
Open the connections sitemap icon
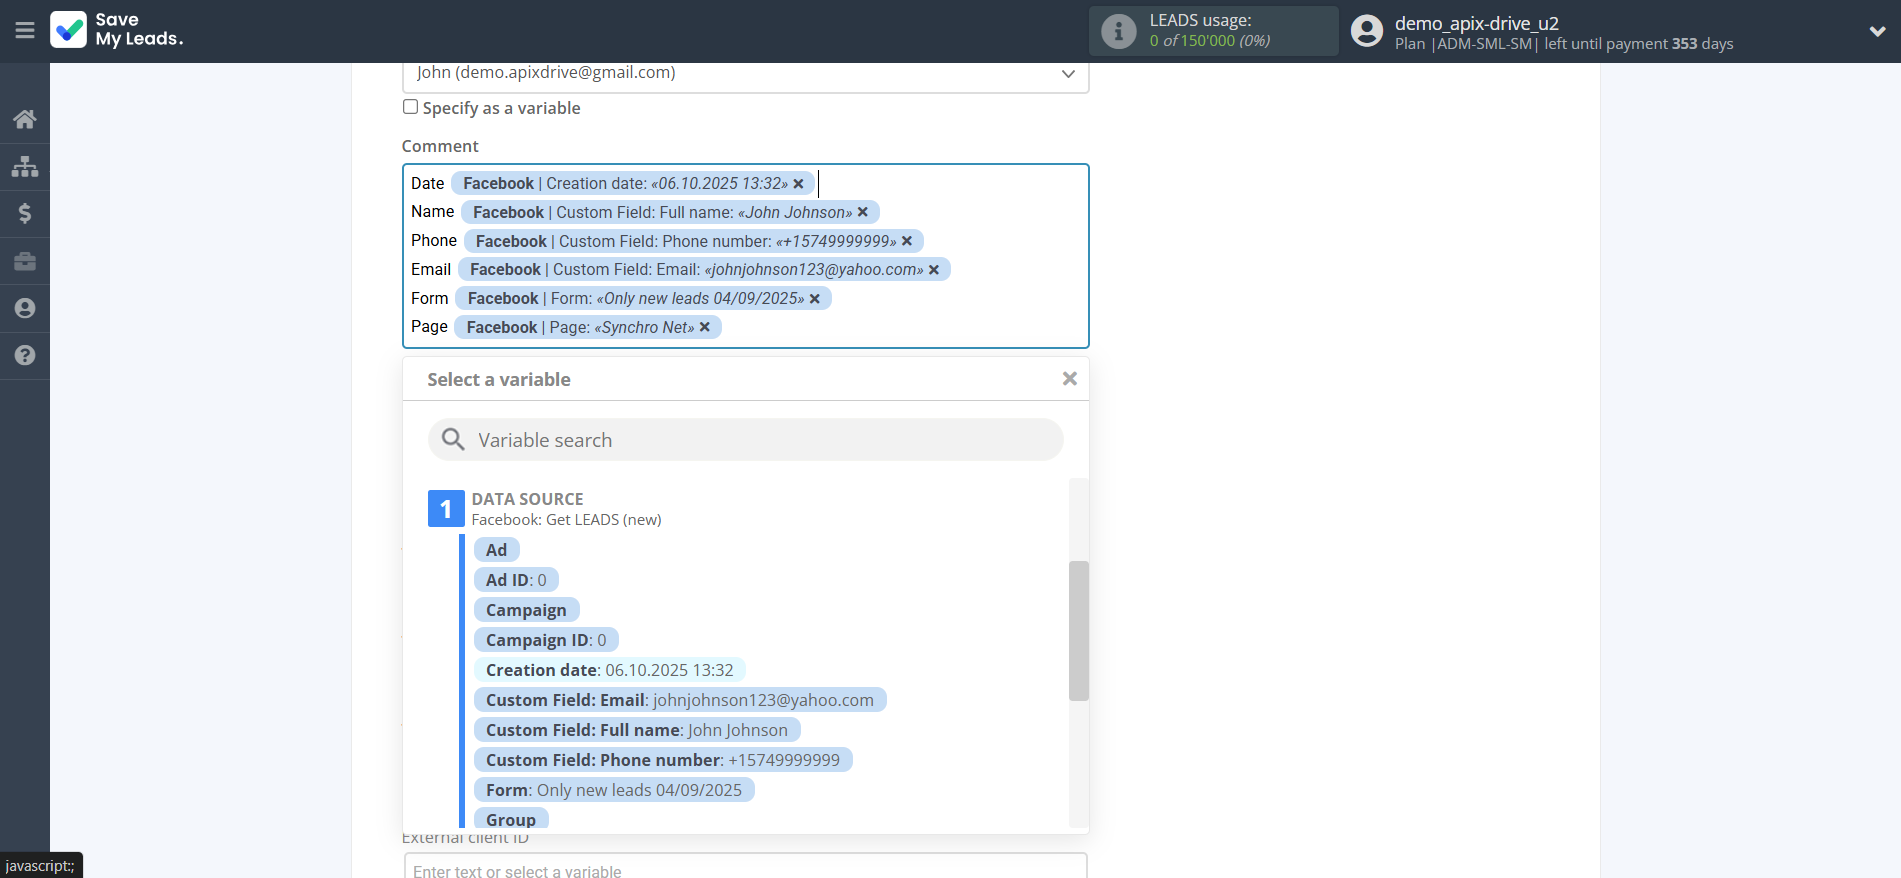click(25, 166)
